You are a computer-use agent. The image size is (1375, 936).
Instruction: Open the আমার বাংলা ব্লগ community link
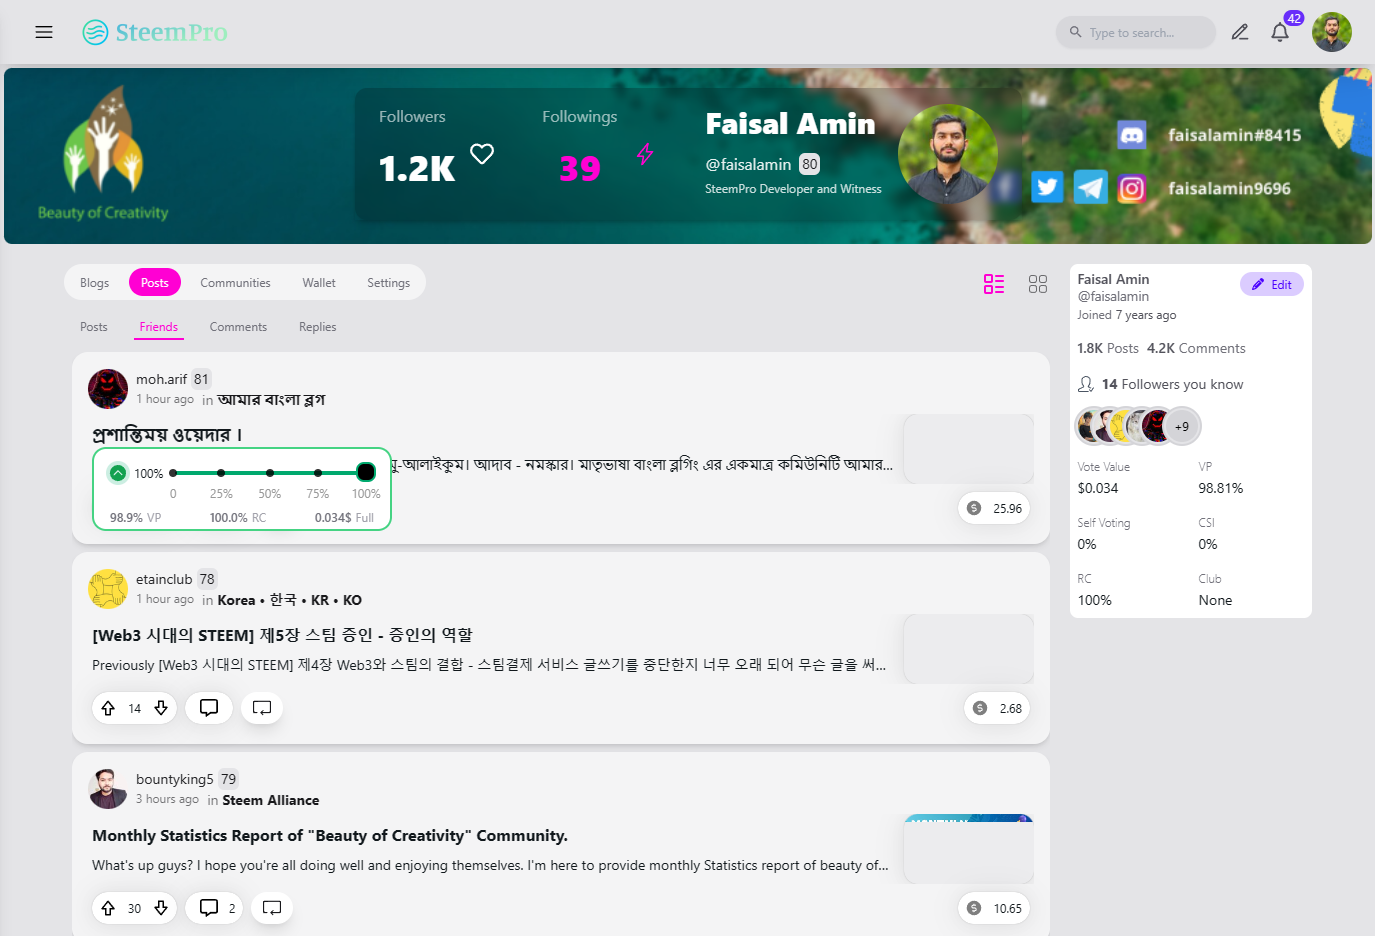point(271,400)
